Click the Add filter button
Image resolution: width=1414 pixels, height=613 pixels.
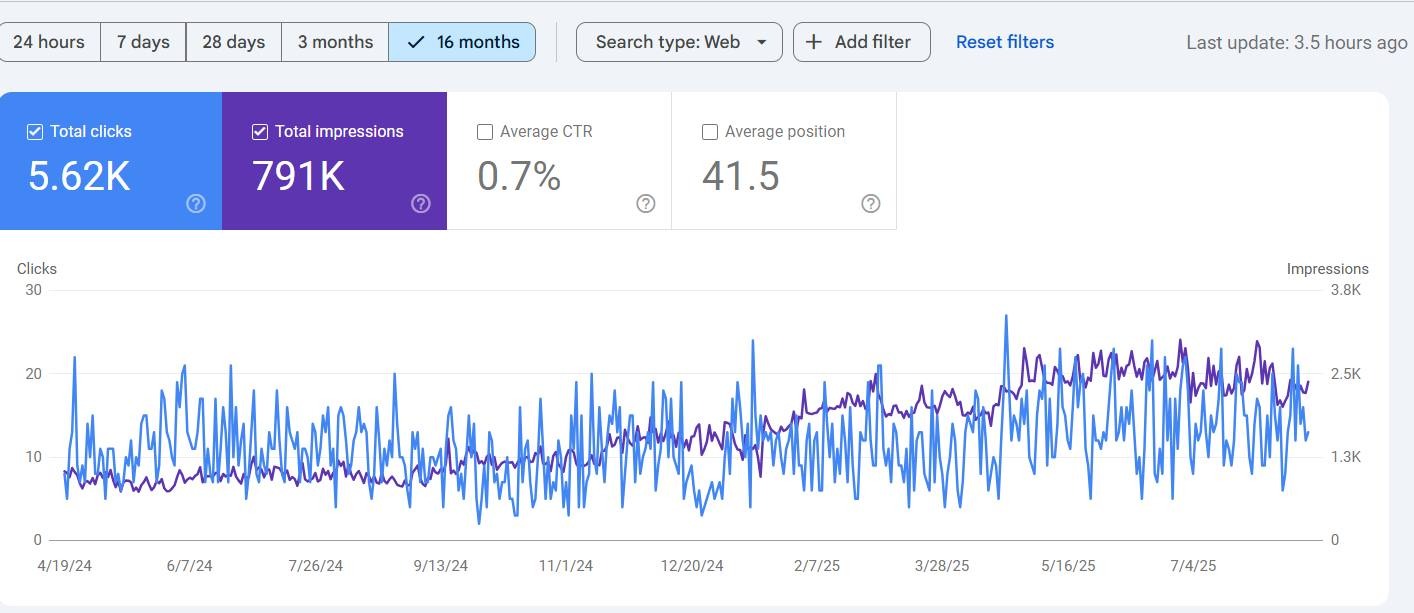click(861, 42)
